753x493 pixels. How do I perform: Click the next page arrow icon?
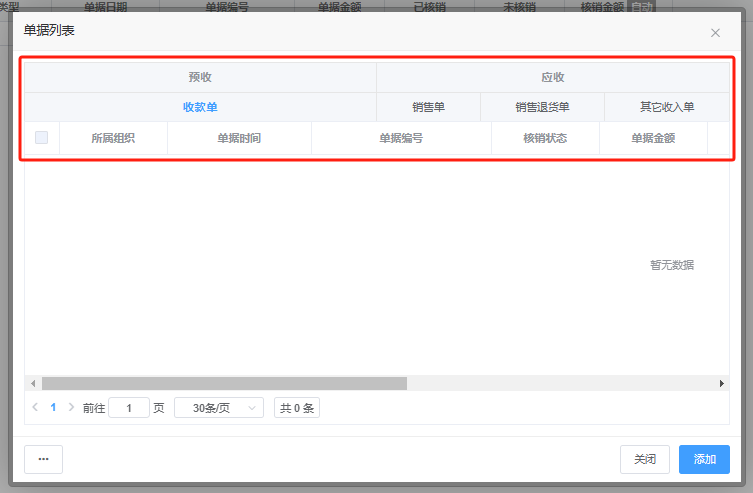71,407
